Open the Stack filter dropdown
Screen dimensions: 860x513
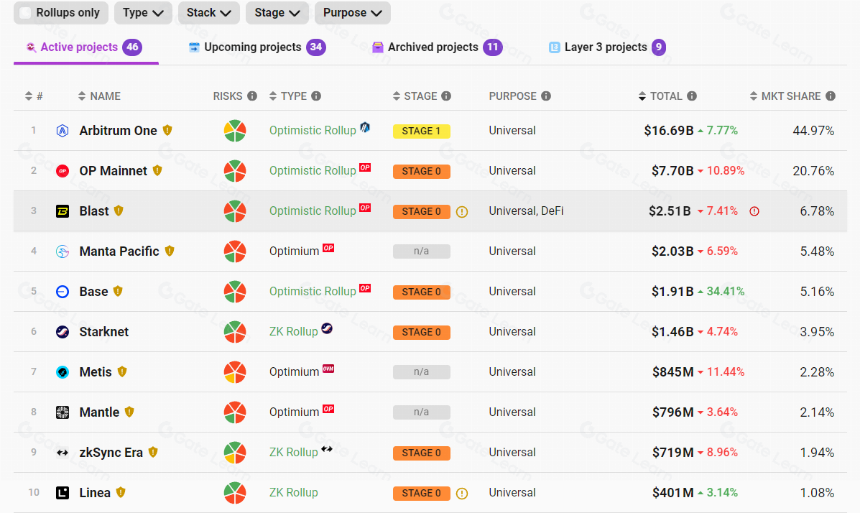[208, 13]
